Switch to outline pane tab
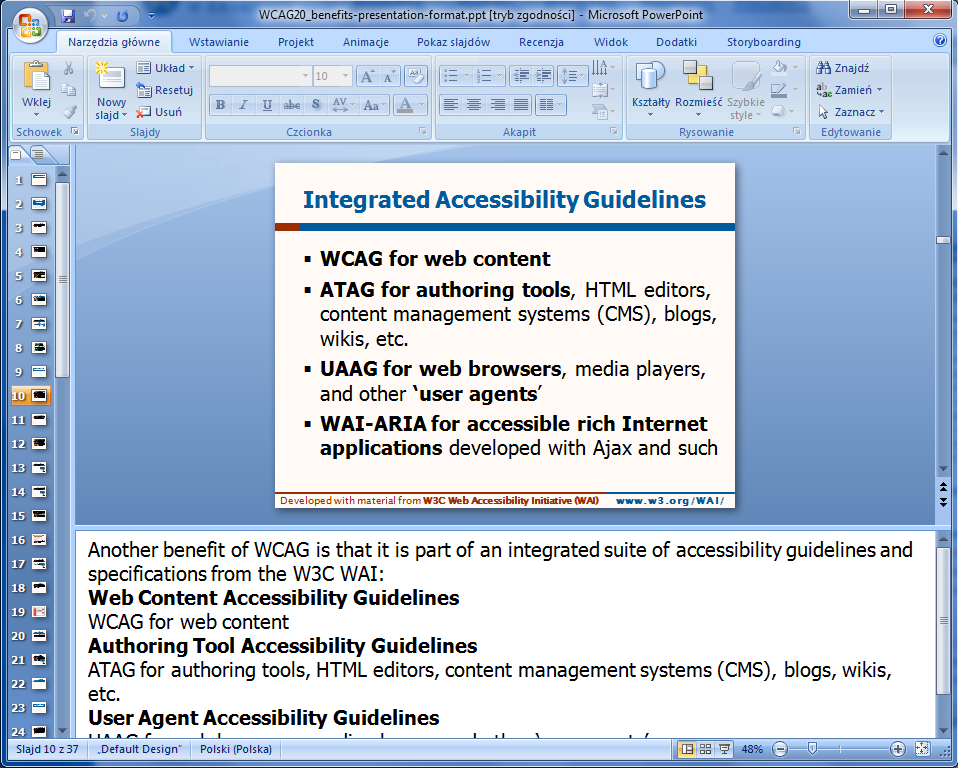Image resolution: width=958 pixels, height=768 pixels. [x=40, y=154]
